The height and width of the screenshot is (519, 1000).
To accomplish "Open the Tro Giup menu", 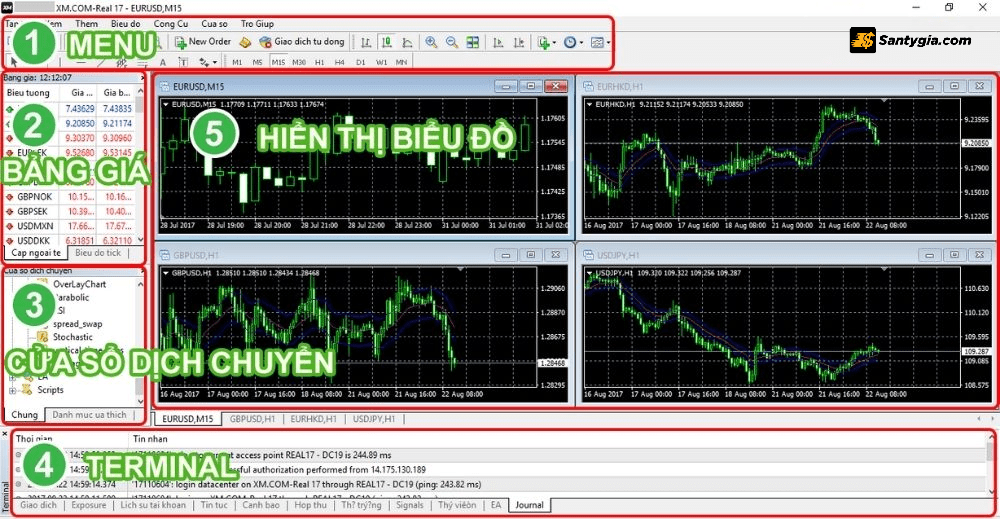I will tap(257, 24).
